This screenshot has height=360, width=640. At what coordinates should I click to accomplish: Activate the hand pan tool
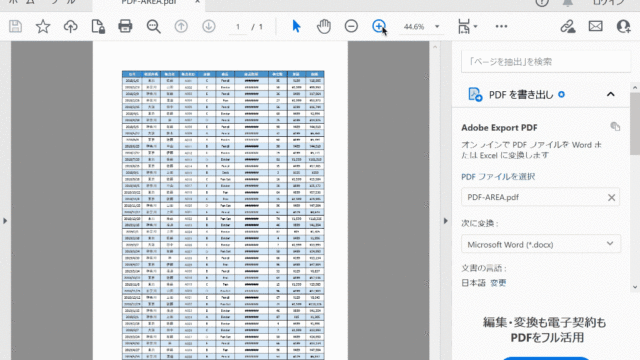click(324, 27)
